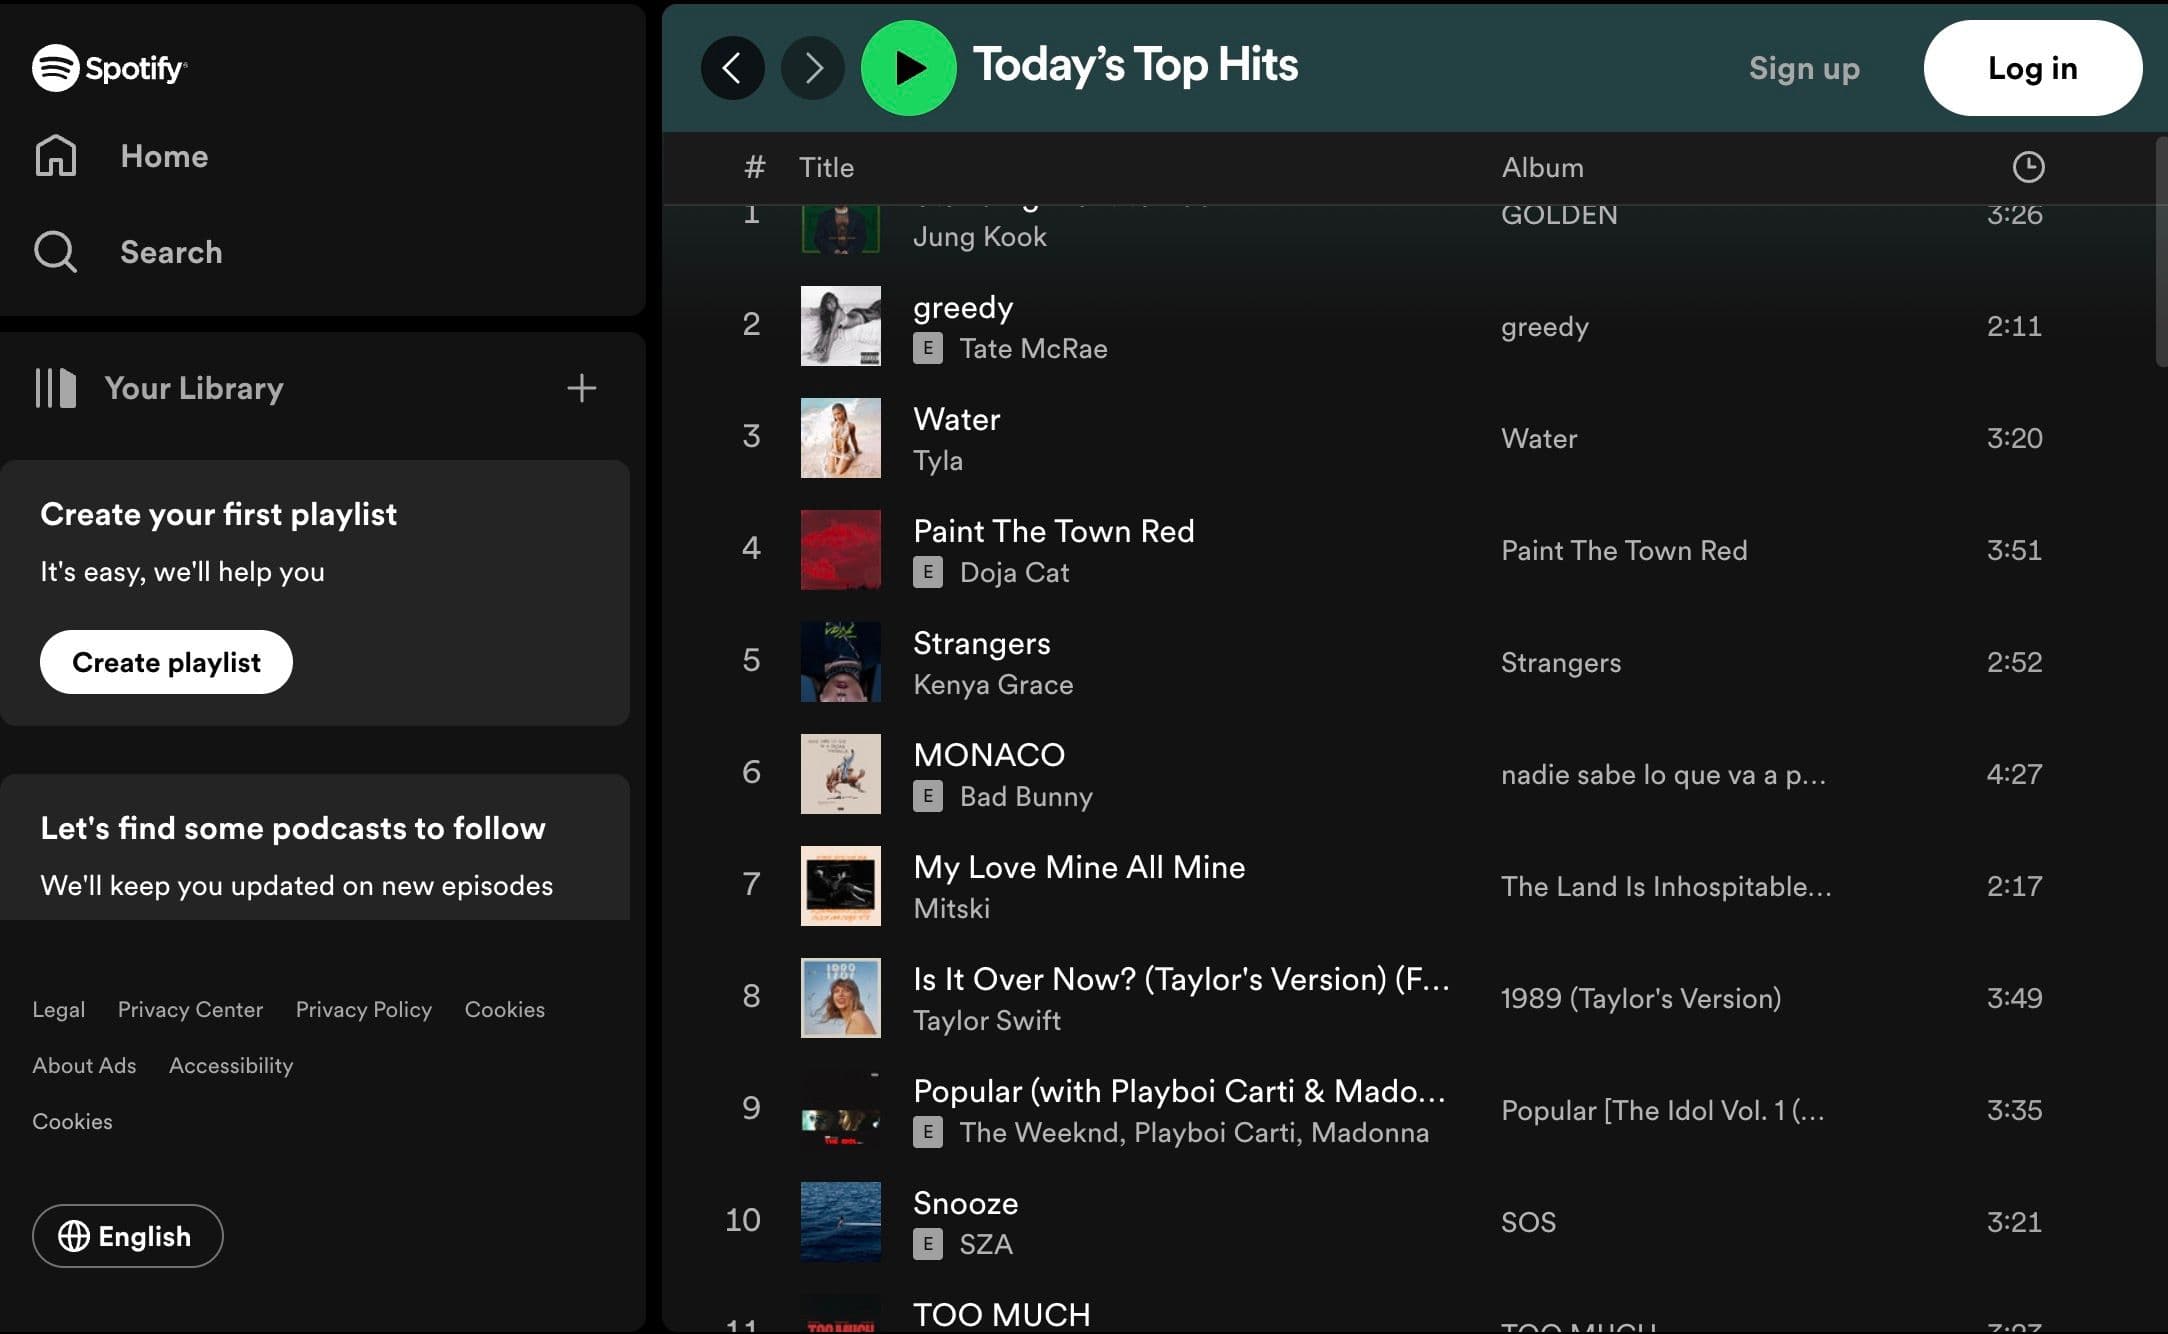2168x1334 pixels.
Task: Play the Today's Top Hits playlist
Action: point(908,68)
